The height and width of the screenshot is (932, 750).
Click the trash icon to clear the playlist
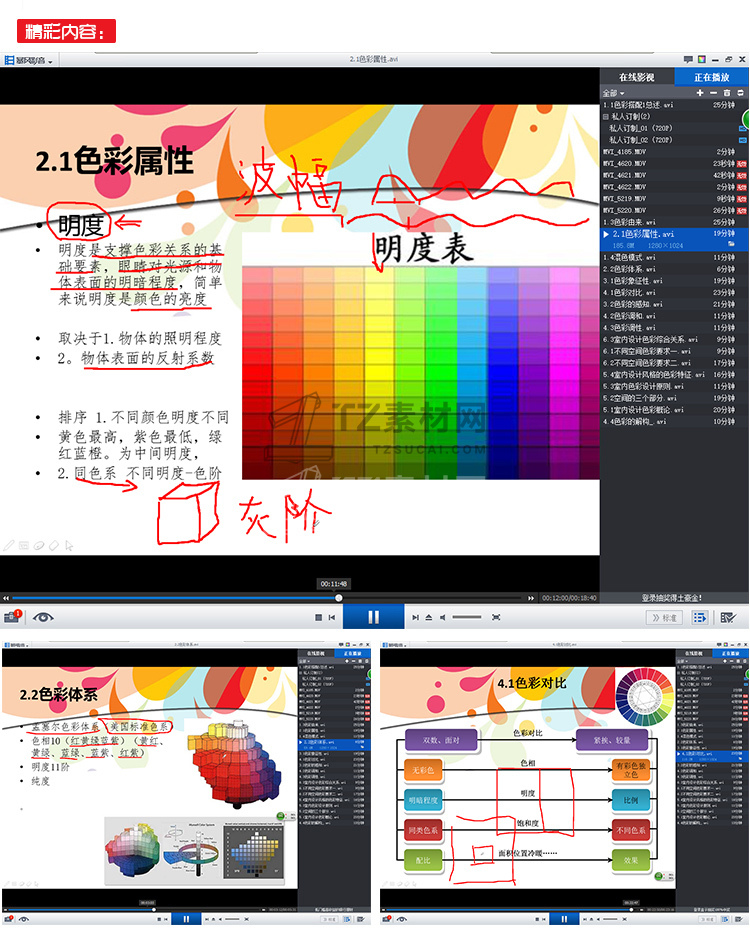tap(727, 93)
